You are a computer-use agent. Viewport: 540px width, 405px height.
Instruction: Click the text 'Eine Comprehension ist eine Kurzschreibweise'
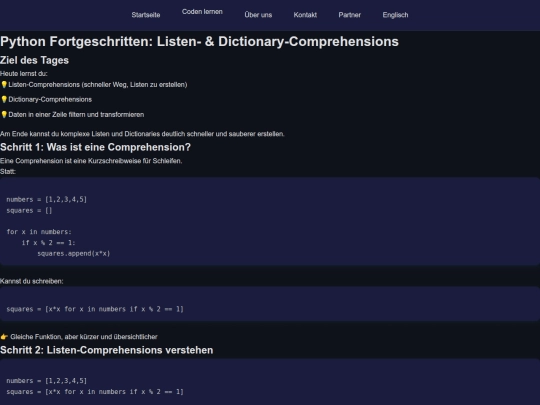[91, 161]
